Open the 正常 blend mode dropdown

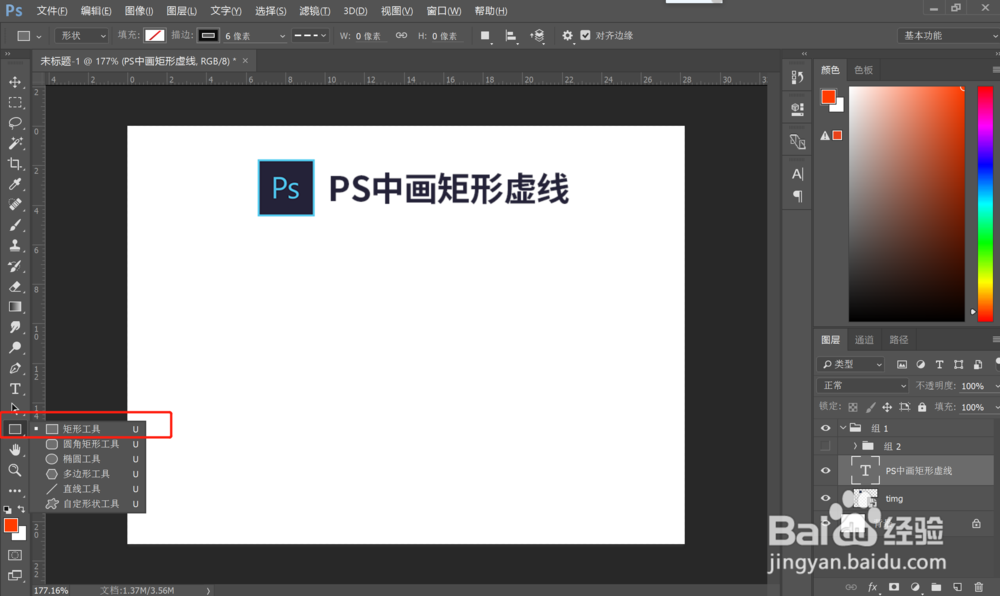click(862, 385)
